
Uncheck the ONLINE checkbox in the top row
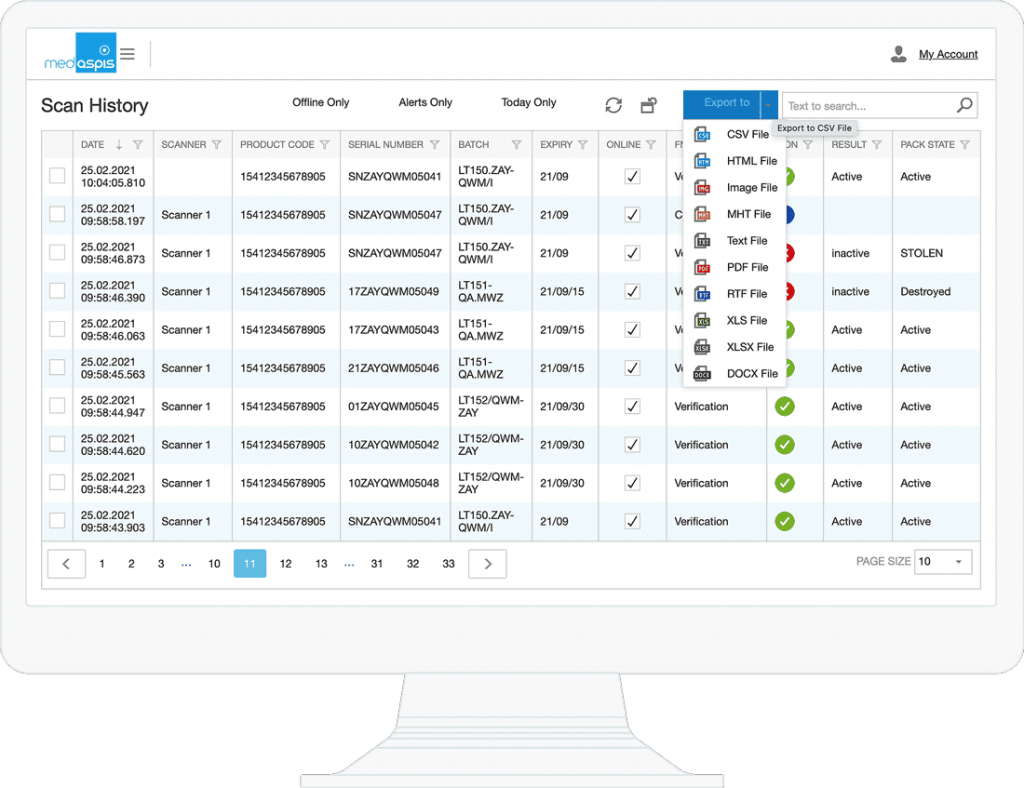(x=632, y=176)
